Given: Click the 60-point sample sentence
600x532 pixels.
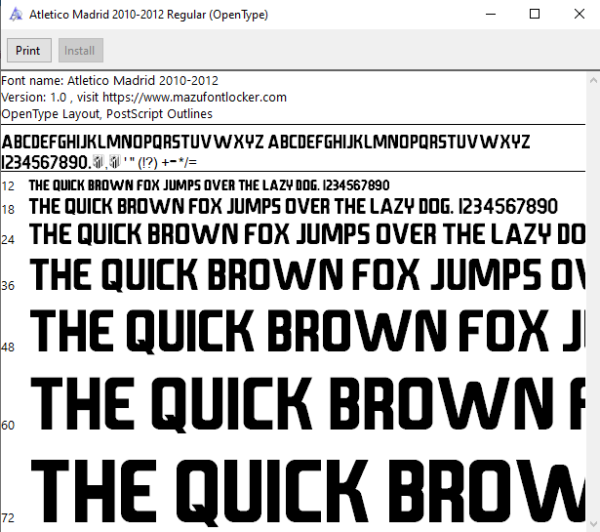Looking at the screenshot, I should 307,405.
